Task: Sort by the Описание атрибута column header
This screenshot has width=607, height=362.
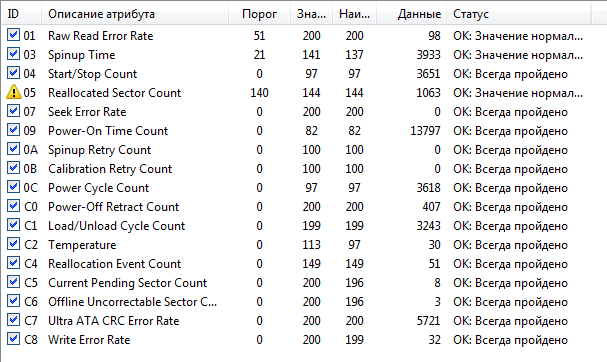Action: click(135, 14)
